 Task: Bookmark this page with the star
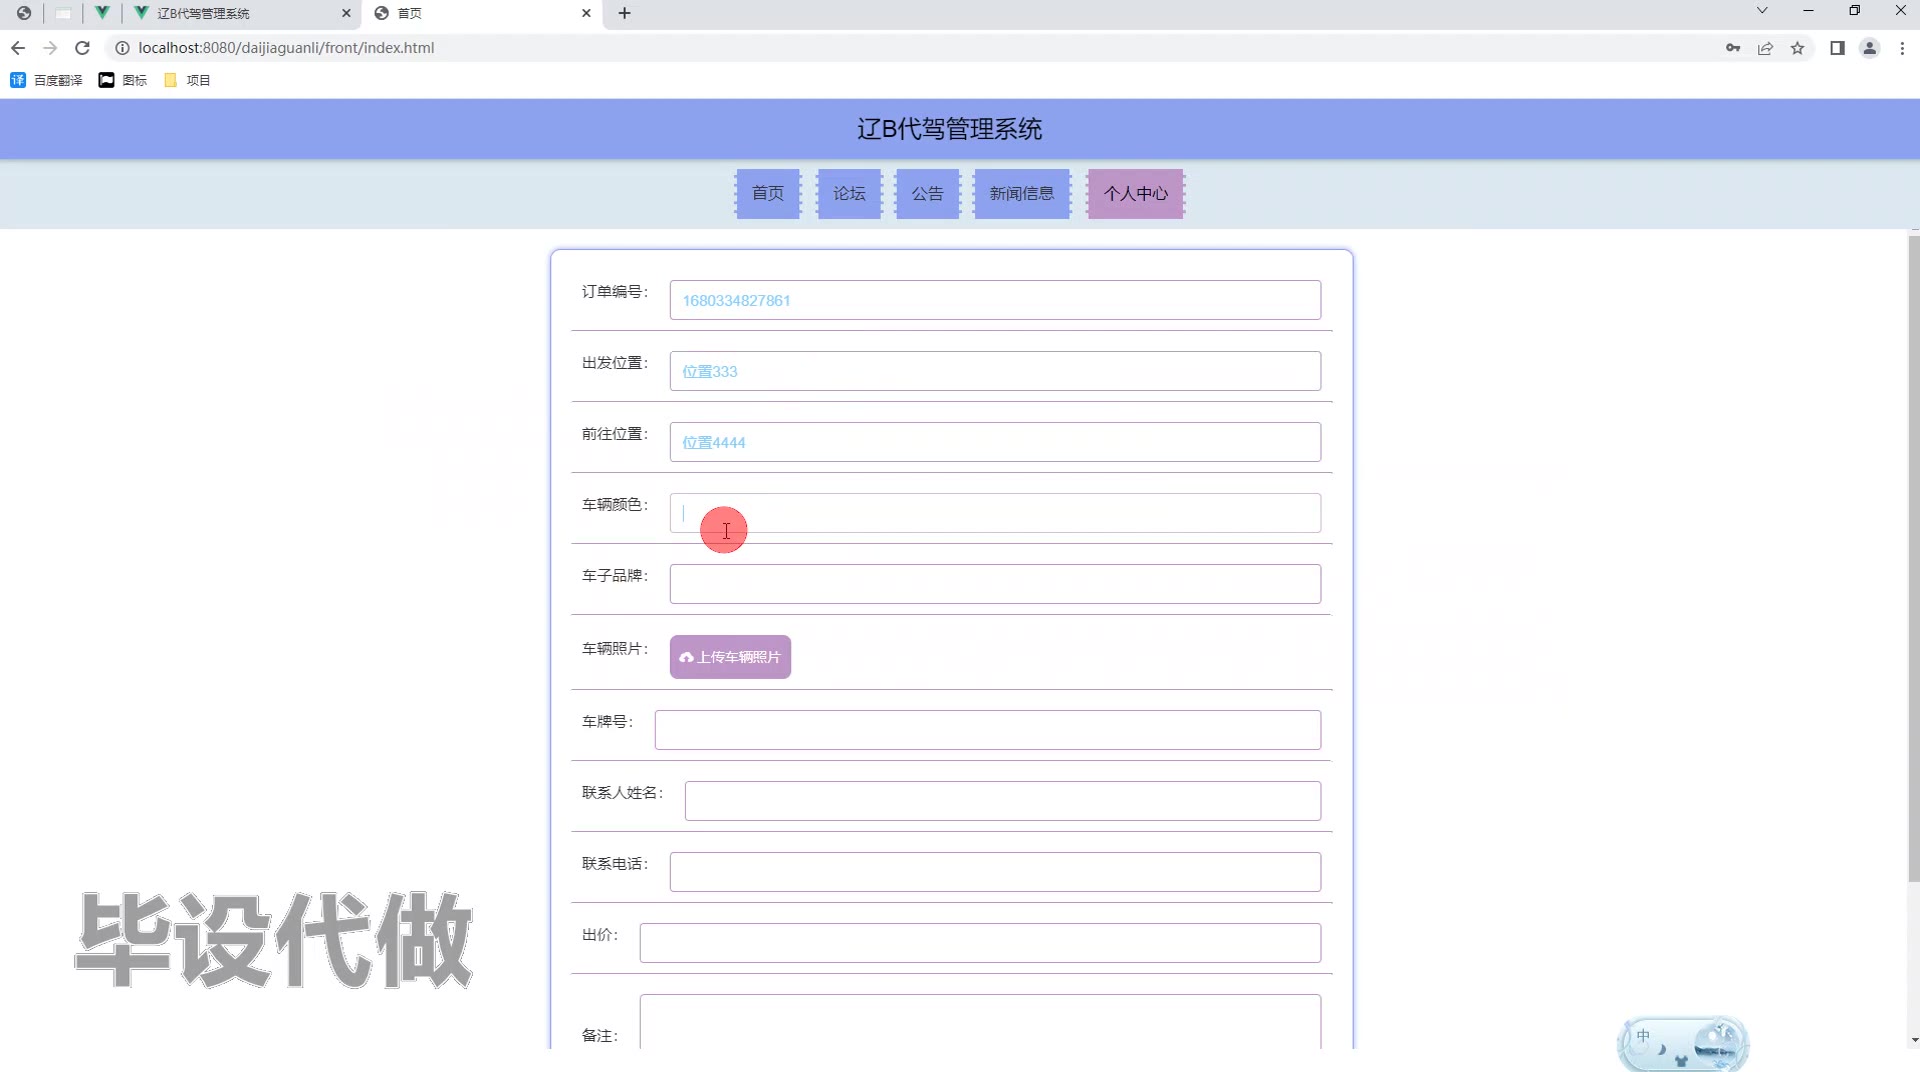1797,48
